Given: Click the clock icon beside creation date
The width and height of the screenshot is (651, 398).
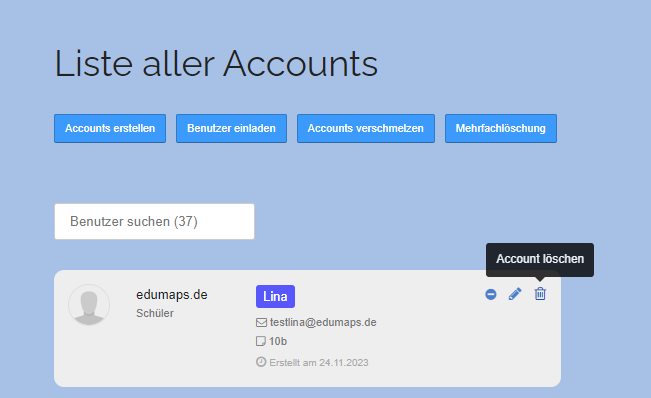Looking at the screenshot, I should click(261, 362).
